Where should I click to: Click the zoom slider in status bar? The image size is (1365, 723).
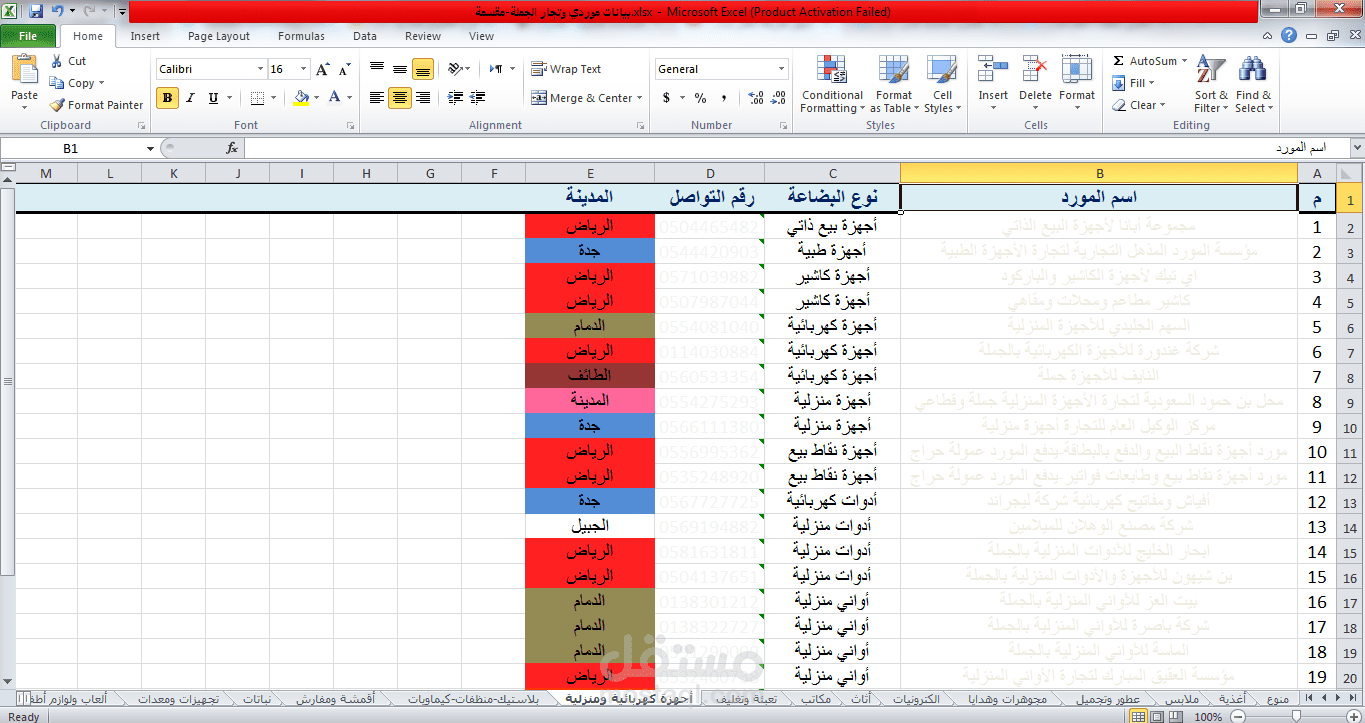pos(1295,716)
